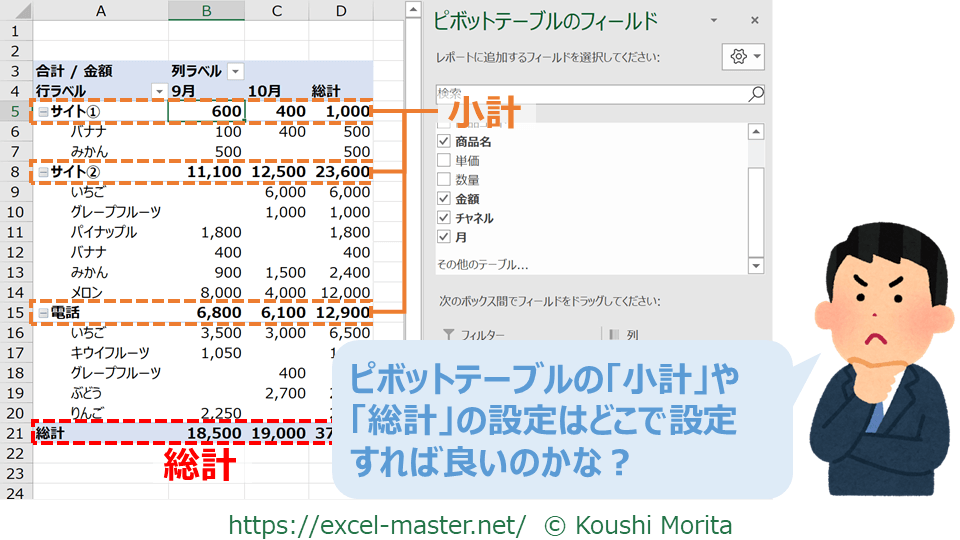Viewport: 960px width, 540px height.
Task: Check the 単価 field checkbox
Action: point(445,161)
